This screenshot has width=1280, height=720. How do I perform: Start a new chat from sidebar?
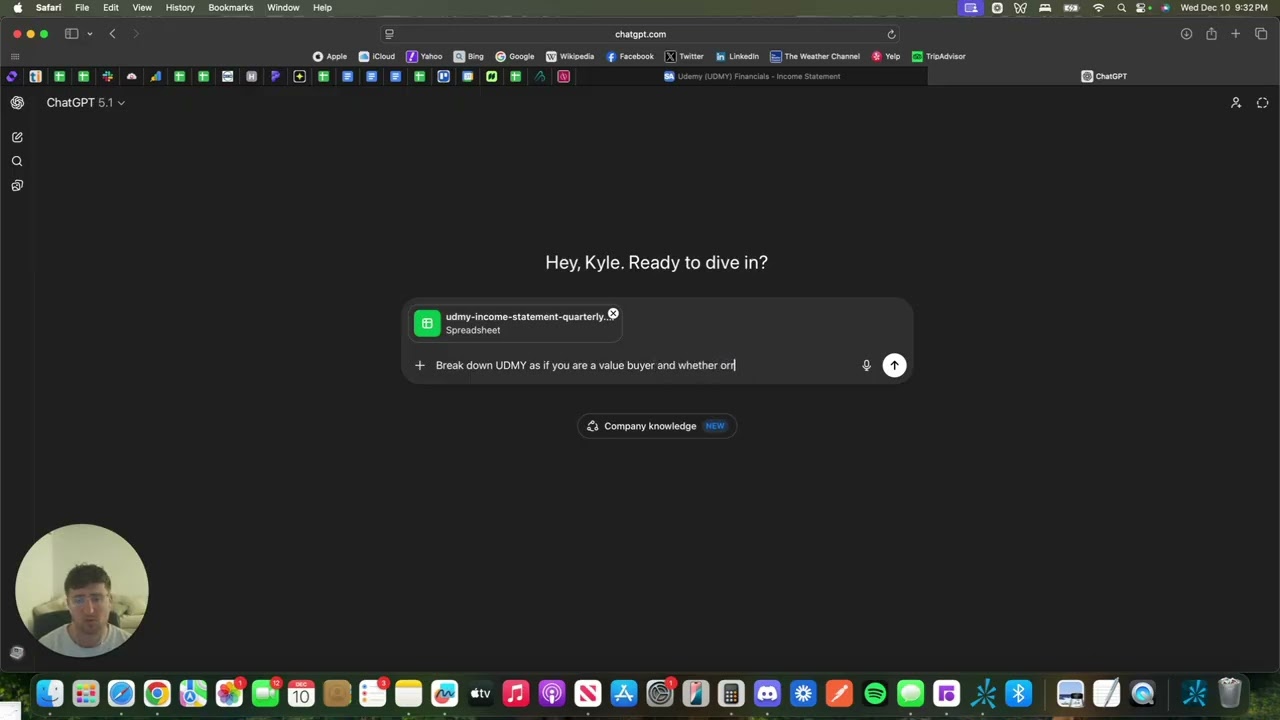click(17, 137)
